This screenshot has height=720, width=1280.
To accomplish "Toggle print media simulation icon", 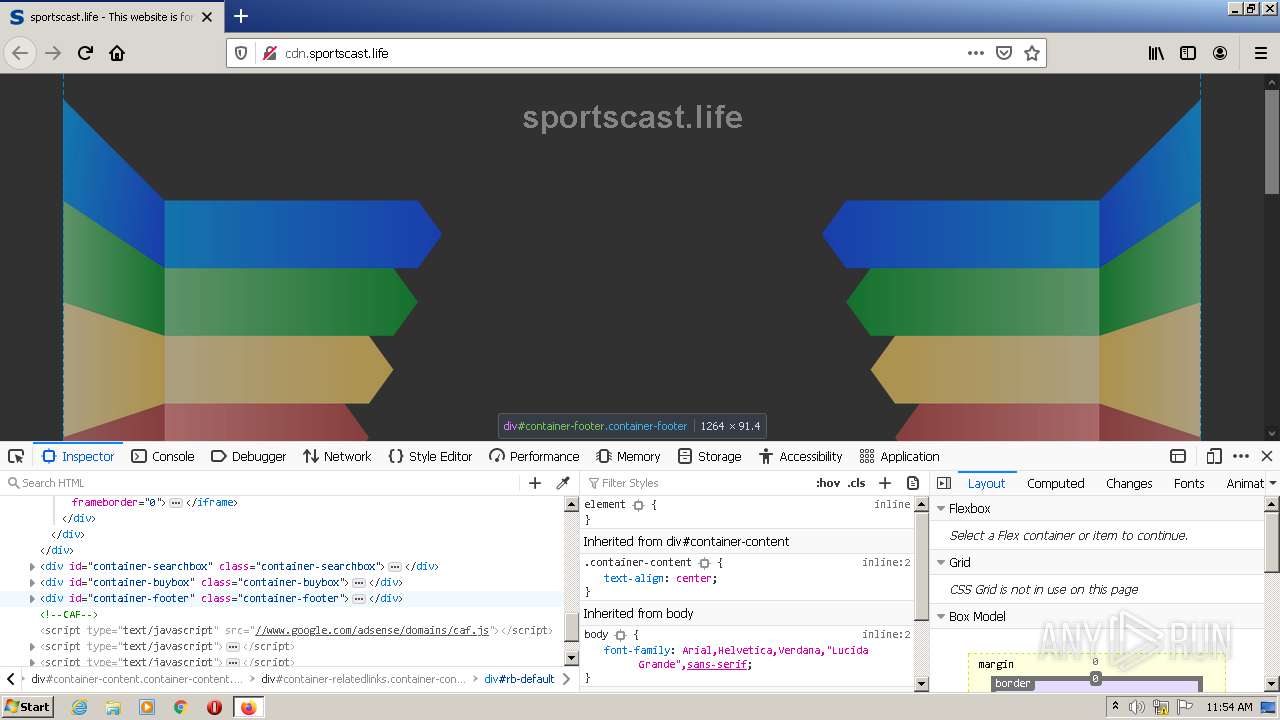I will 913,483.
